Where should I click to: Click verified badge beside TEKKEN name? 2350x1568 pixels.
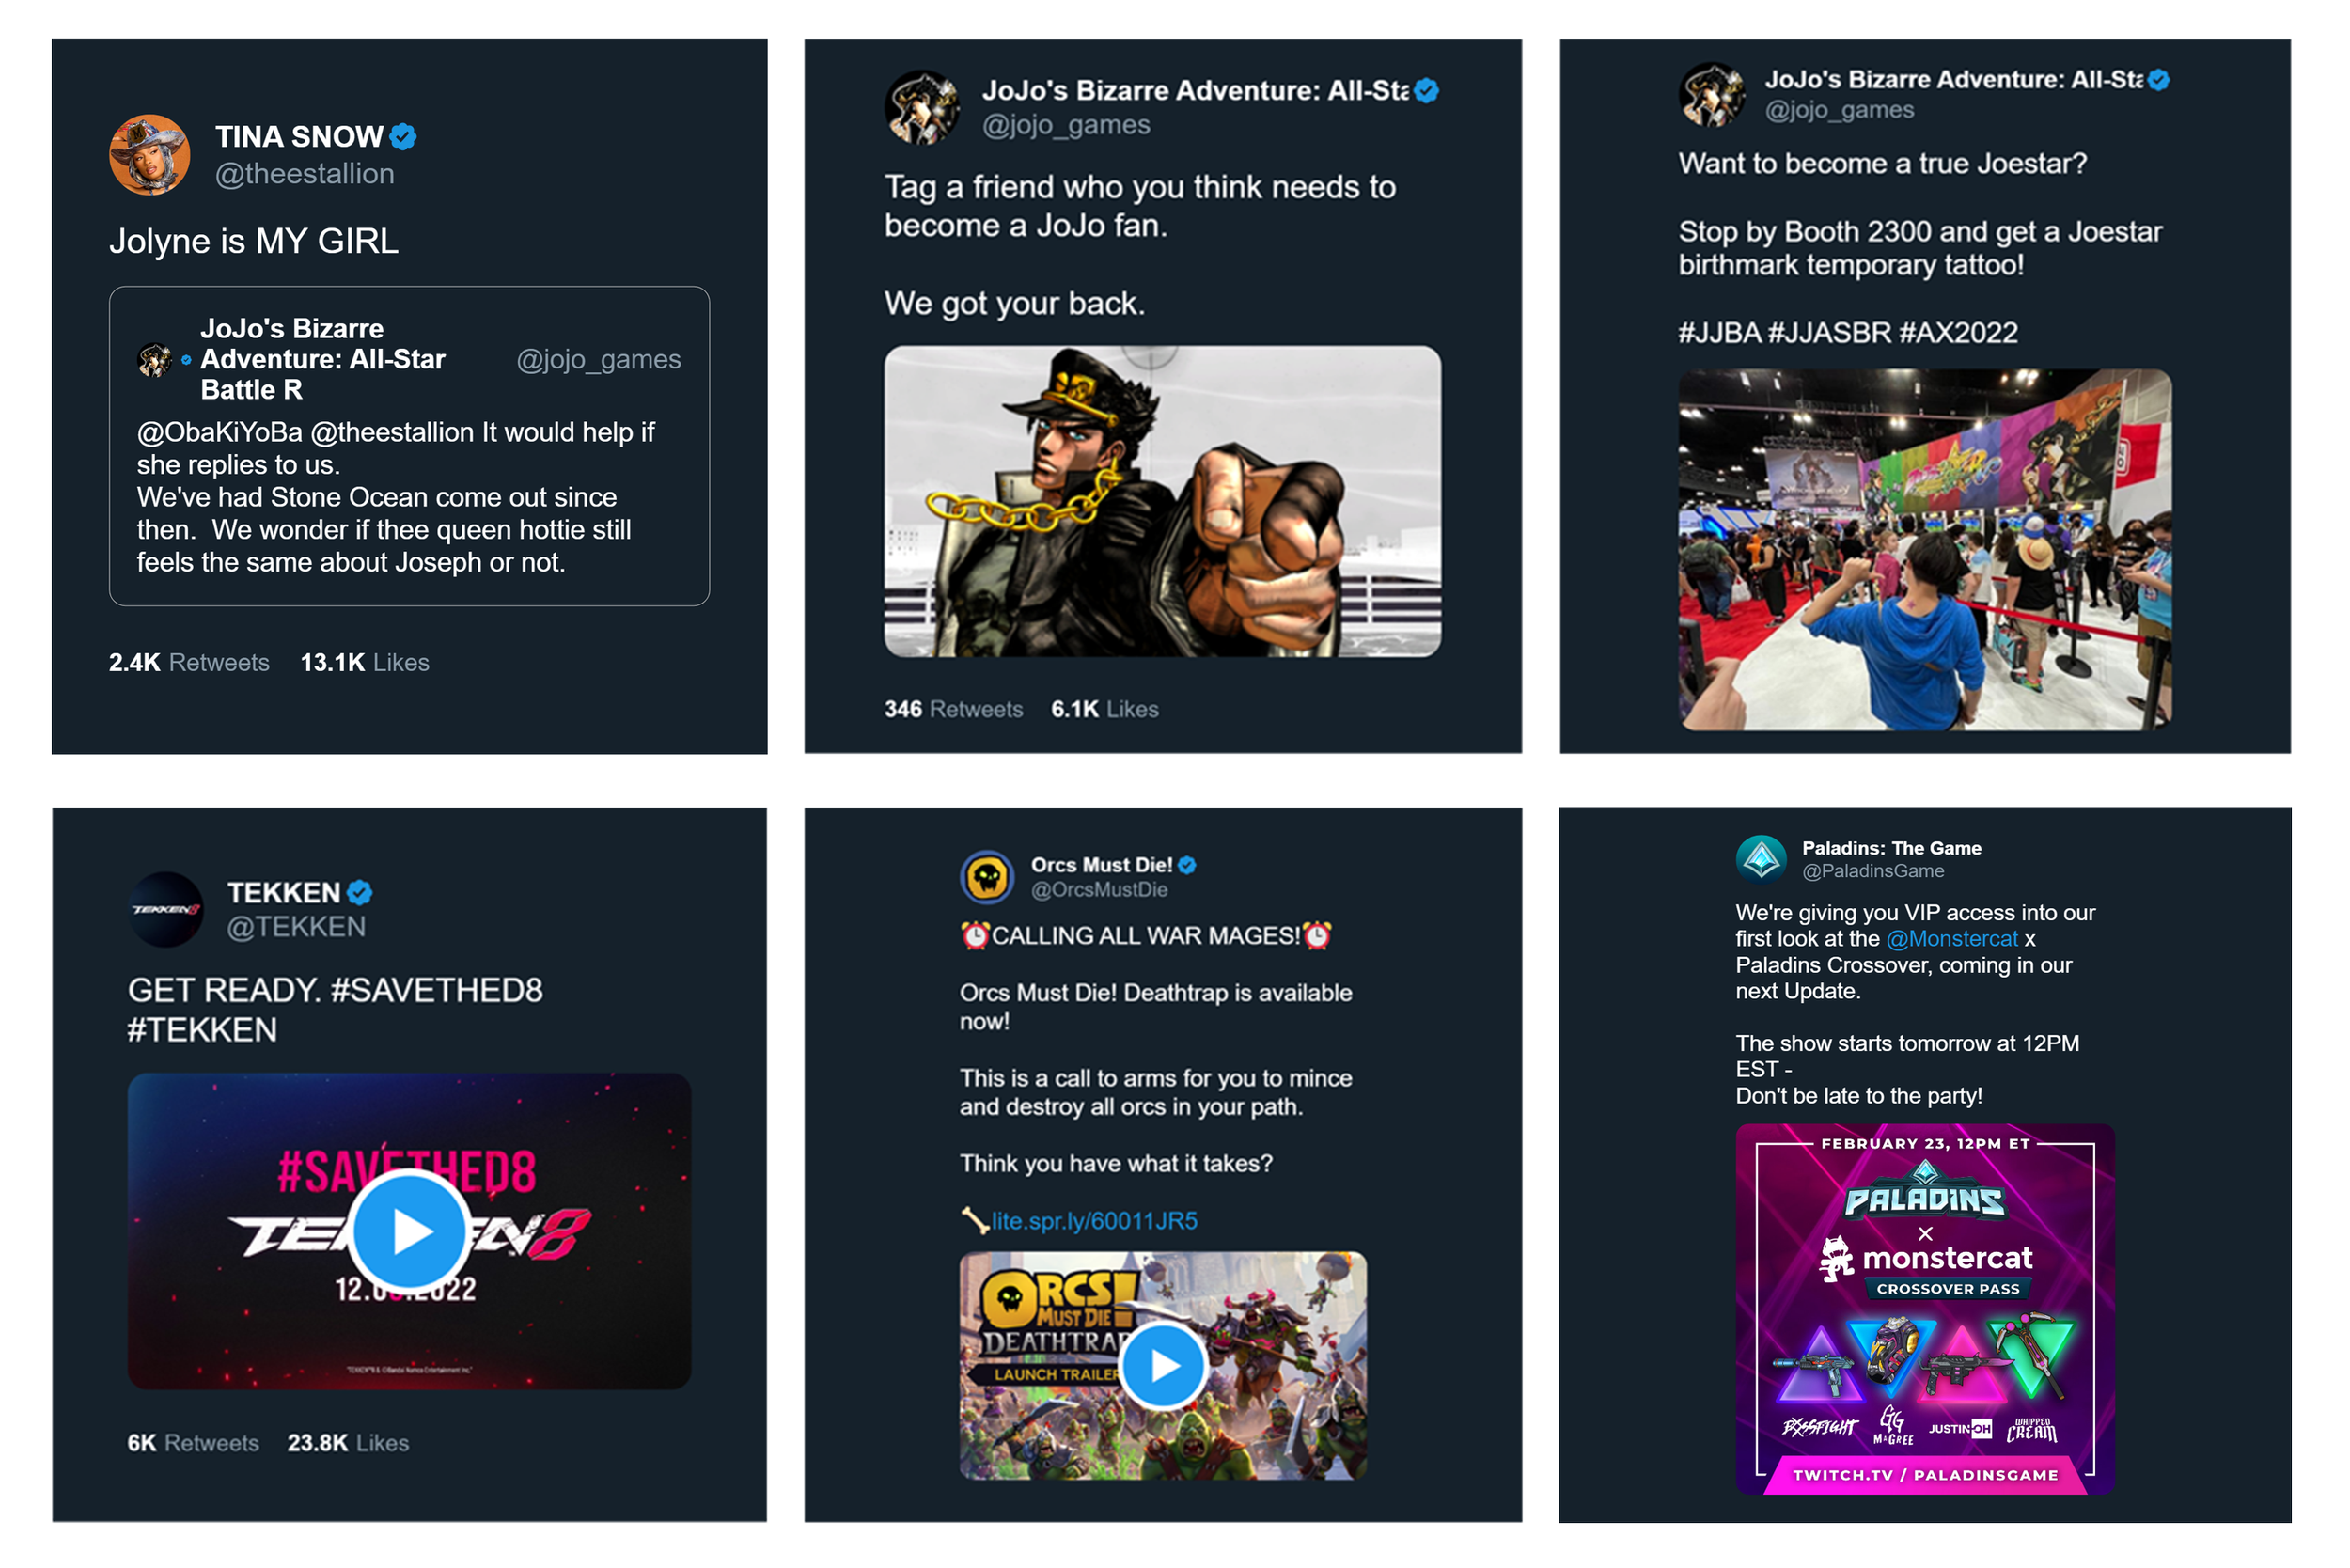click(x=360, y=892)
